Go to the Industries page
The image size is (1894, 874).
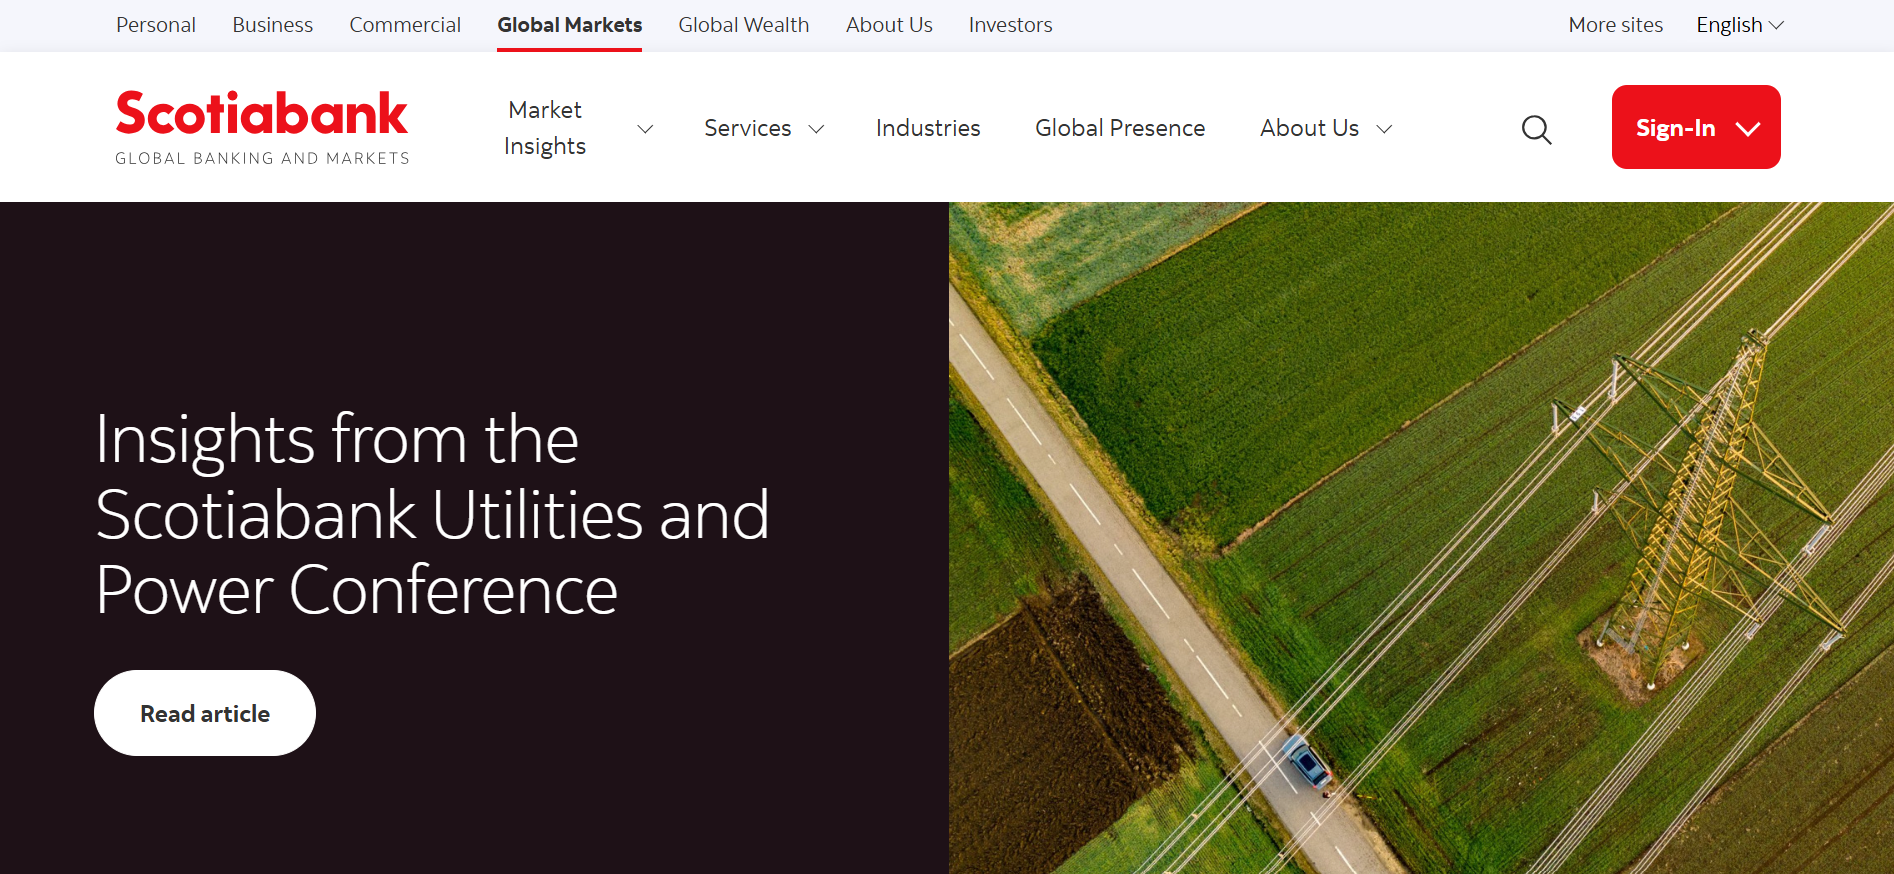point(928,128)
